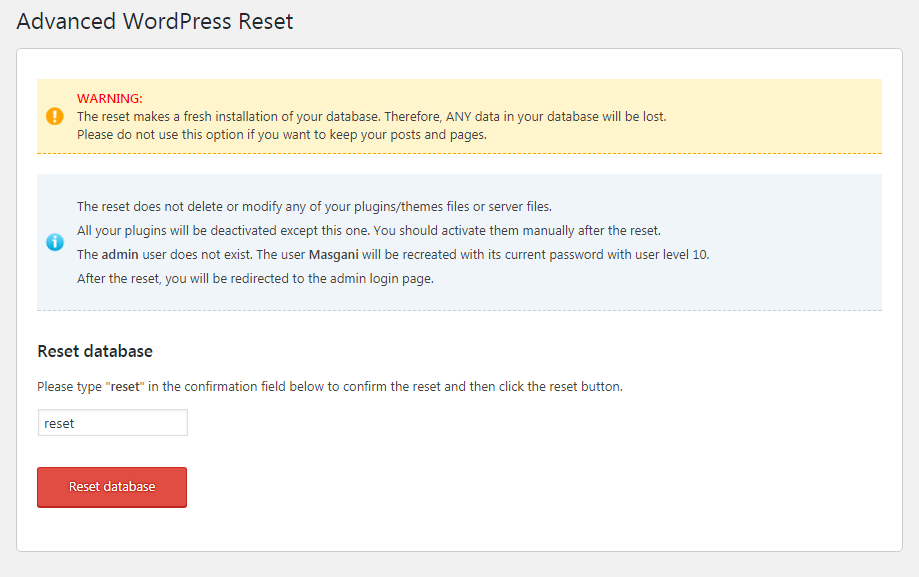
Task: Click the line "After the reset, you will be redirected"
Action: point(256,279)
